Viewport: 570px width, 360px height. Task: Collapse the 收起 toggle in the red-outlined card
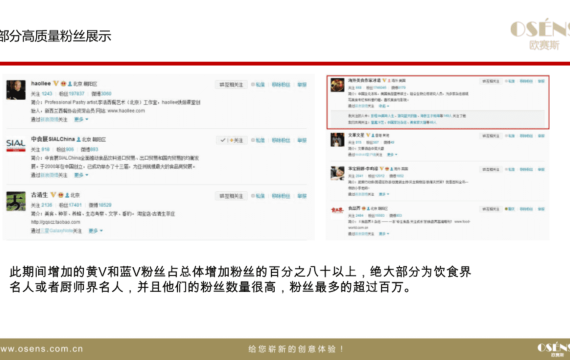point(384,106)
